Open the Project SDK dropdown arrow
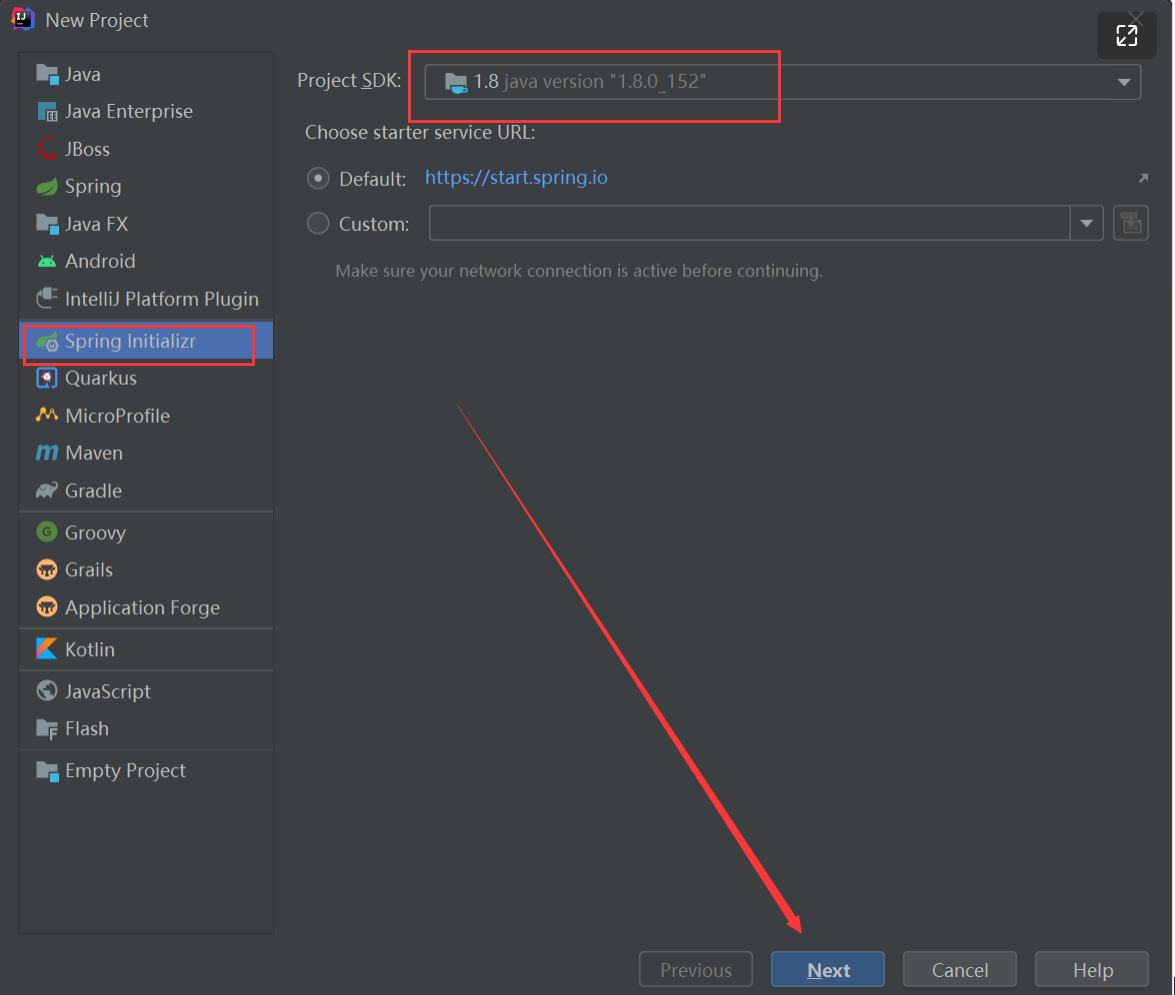The image size is (1175, 995). click(x=1123, y=82)
